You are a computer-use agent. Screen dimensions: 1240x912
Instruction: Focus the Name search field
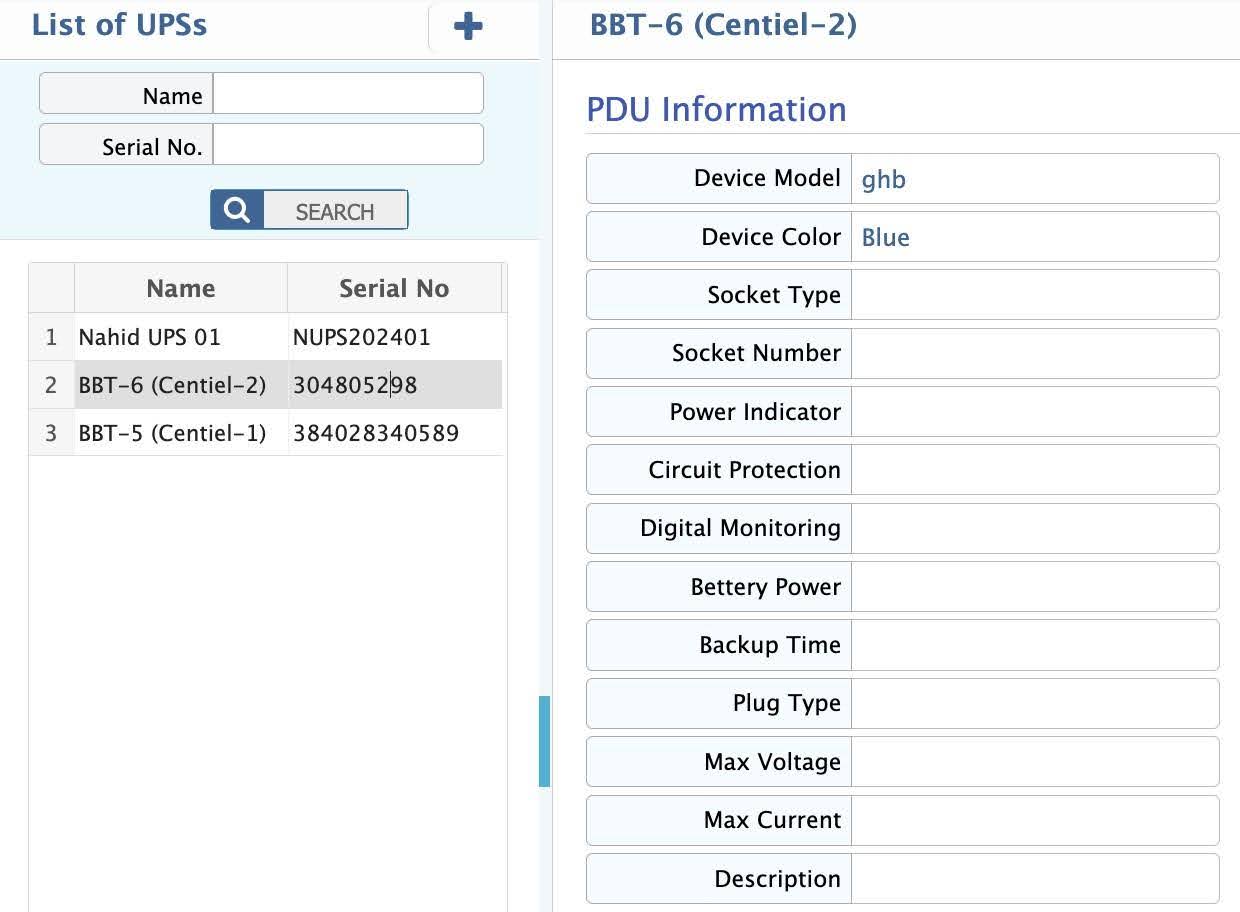coord(348,94)
